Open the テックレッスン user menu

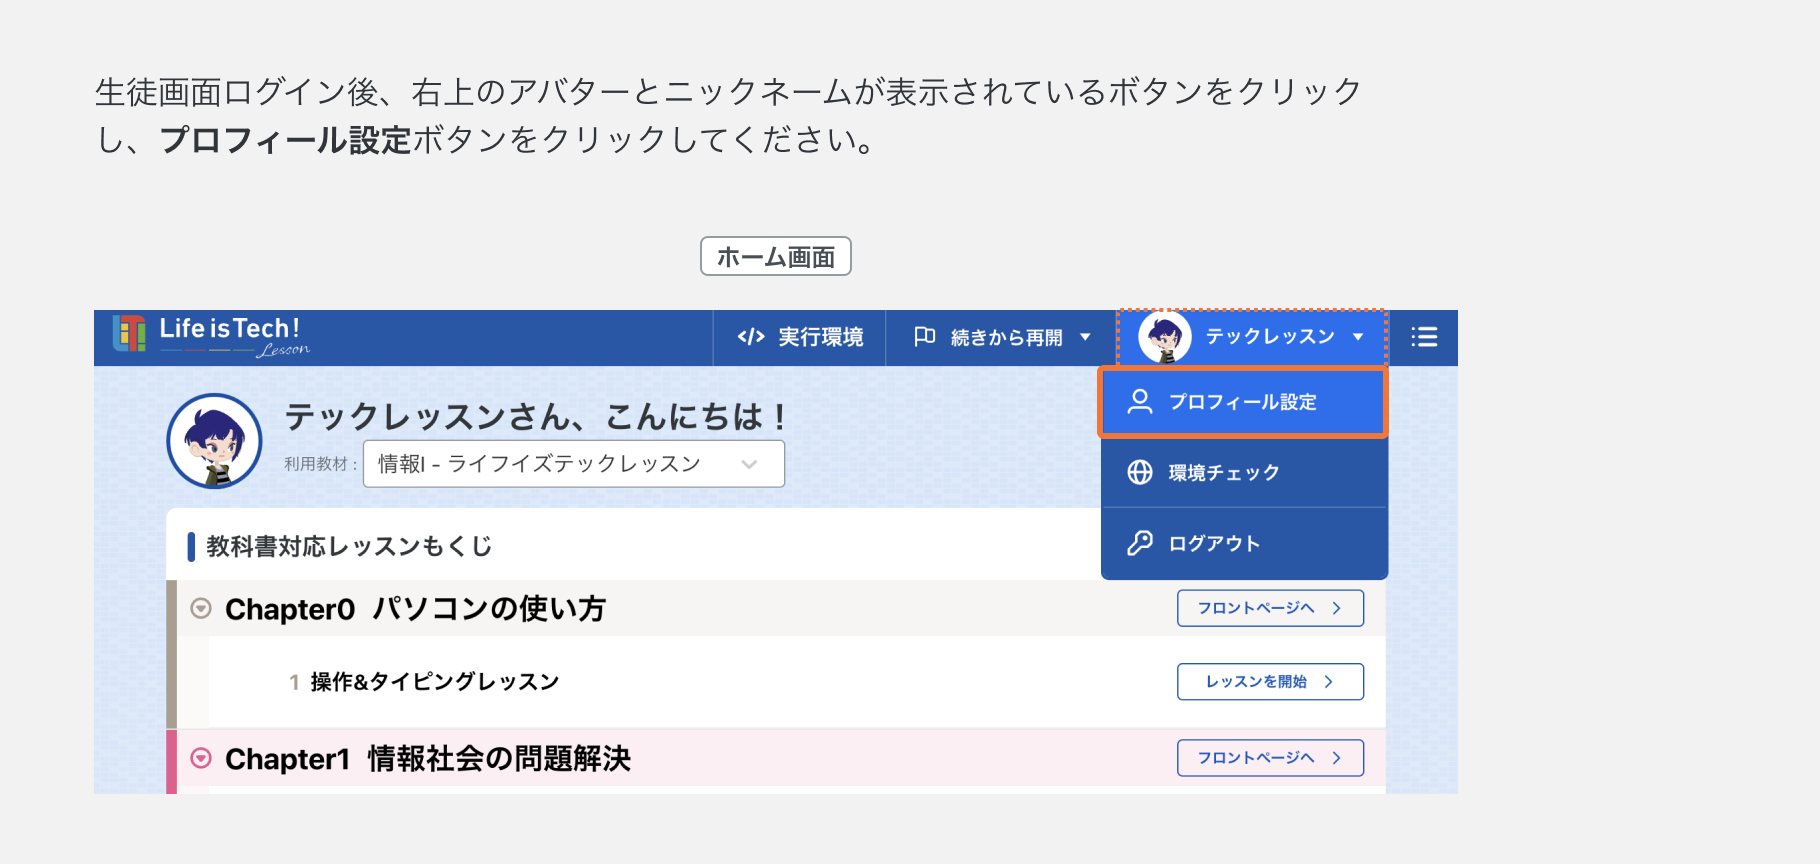[x=1252, y=337]
